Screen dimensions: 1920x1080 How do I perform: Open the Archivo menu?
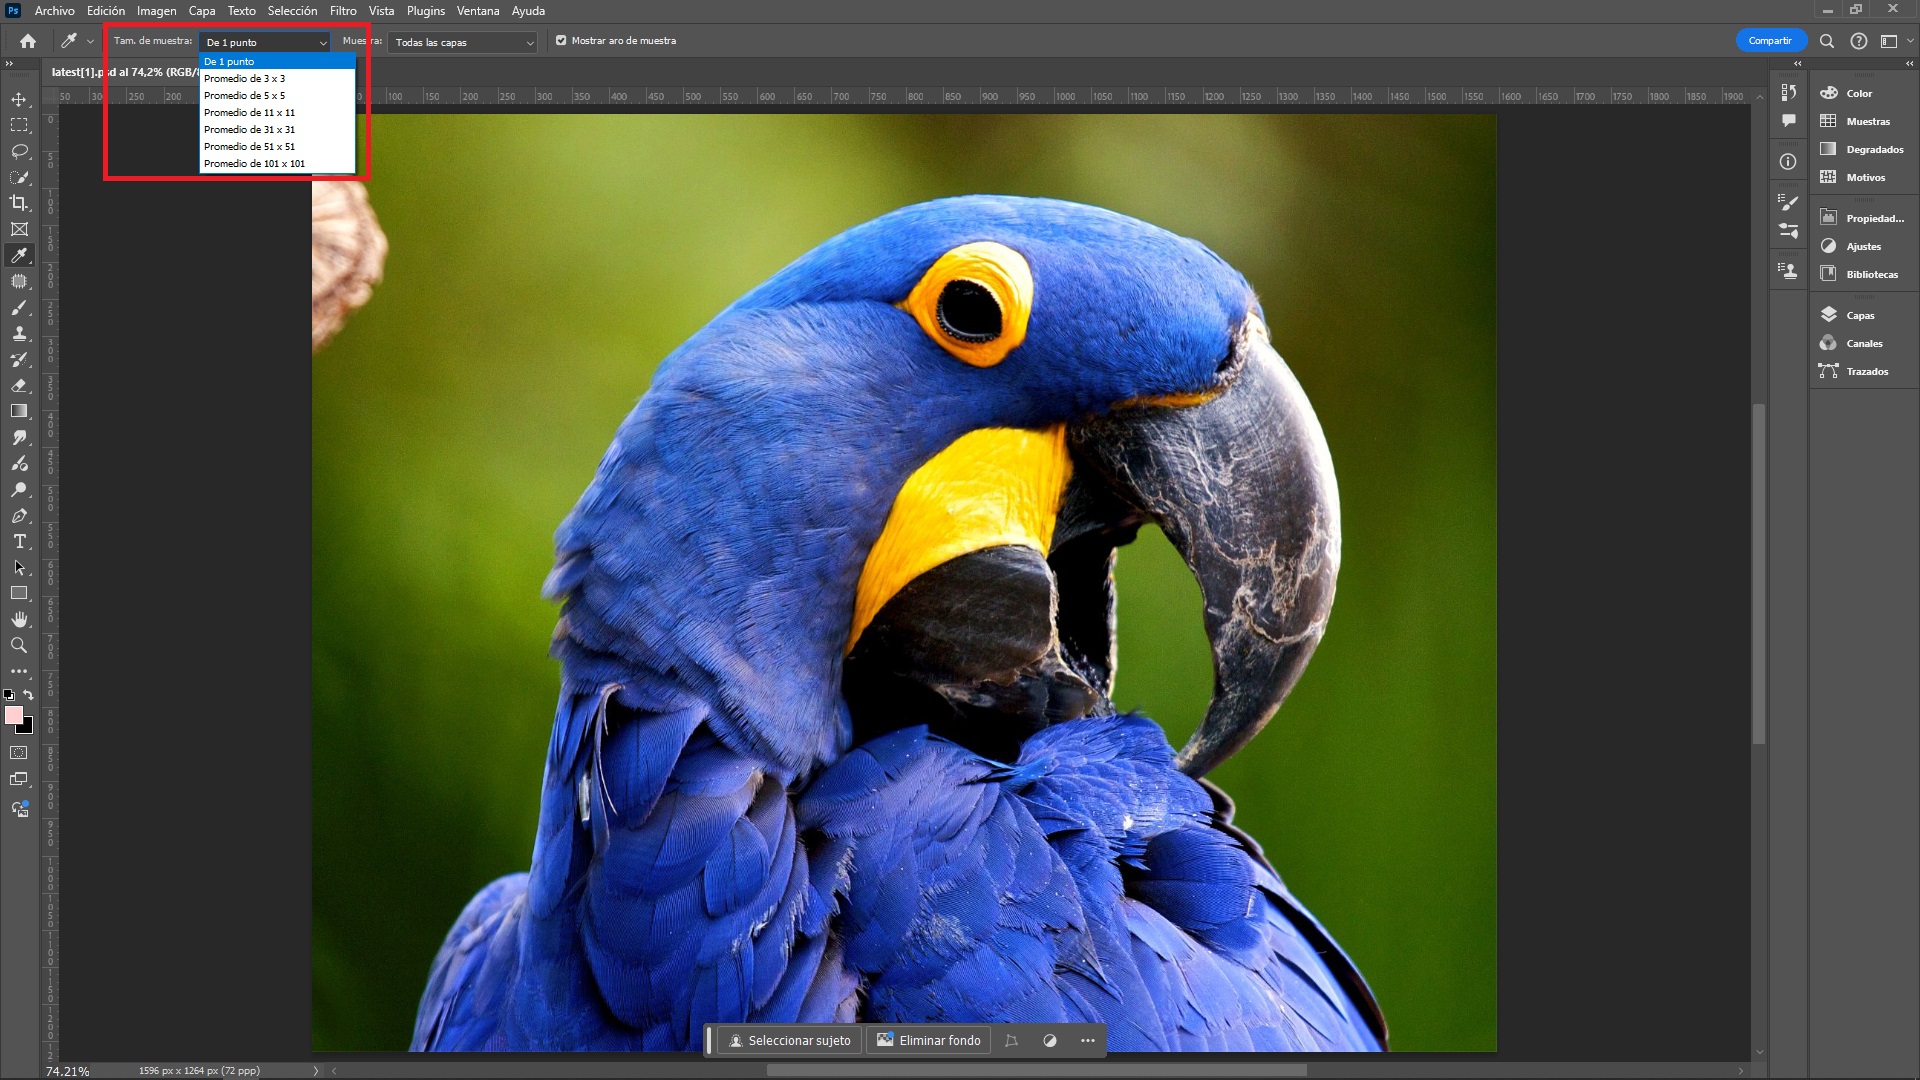click(54, 11)
